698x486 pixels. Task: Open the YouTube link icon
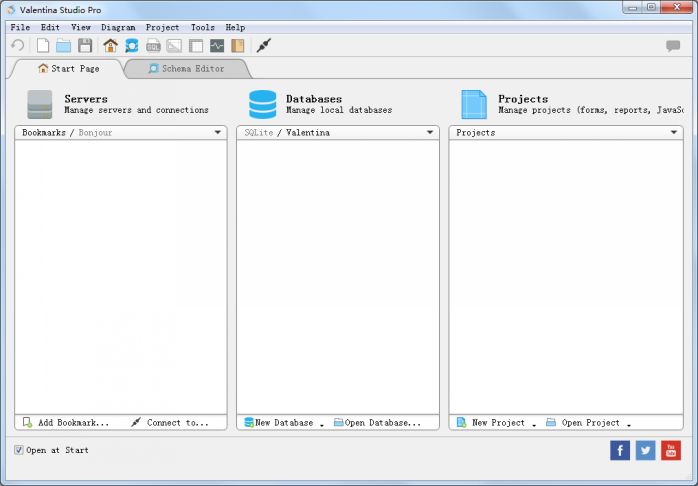(x=671, y=450)
